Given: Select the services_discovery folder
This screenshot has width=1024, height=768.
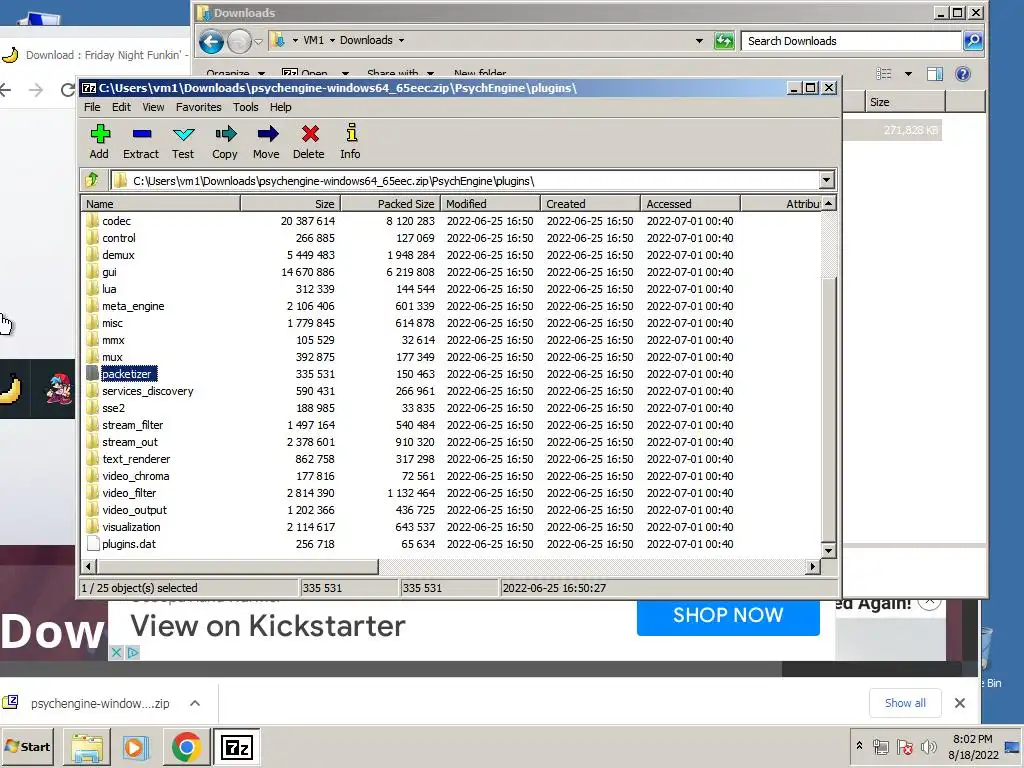Looking at the screenshot, I should (x=148, y=391).
